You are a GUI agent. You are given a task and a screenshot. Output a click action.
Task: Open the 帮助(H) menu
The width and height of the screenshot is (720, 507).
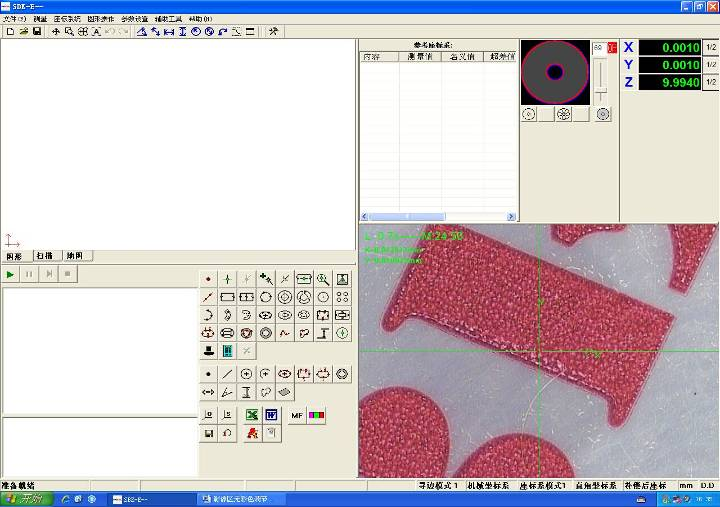coord(200,19)
